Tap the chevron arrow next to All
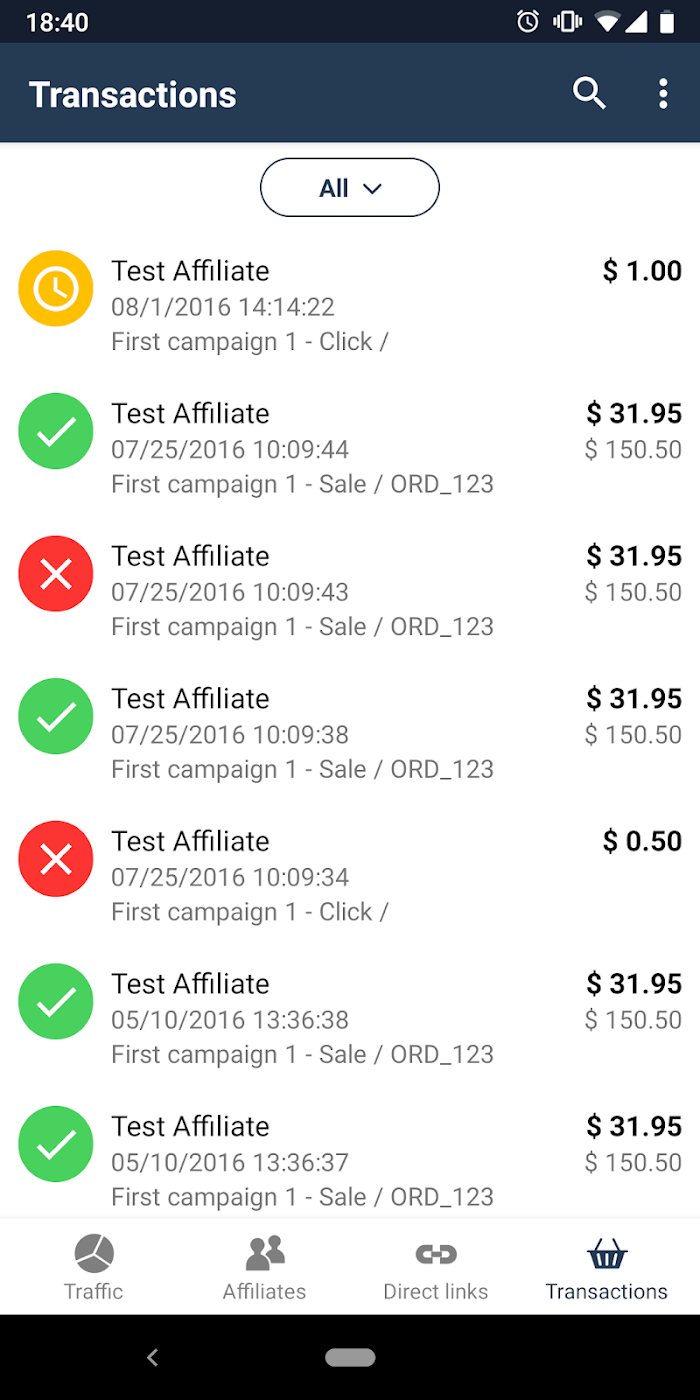Image resolution: width=700 pixels, height=1400 pixels. point(372,188)
